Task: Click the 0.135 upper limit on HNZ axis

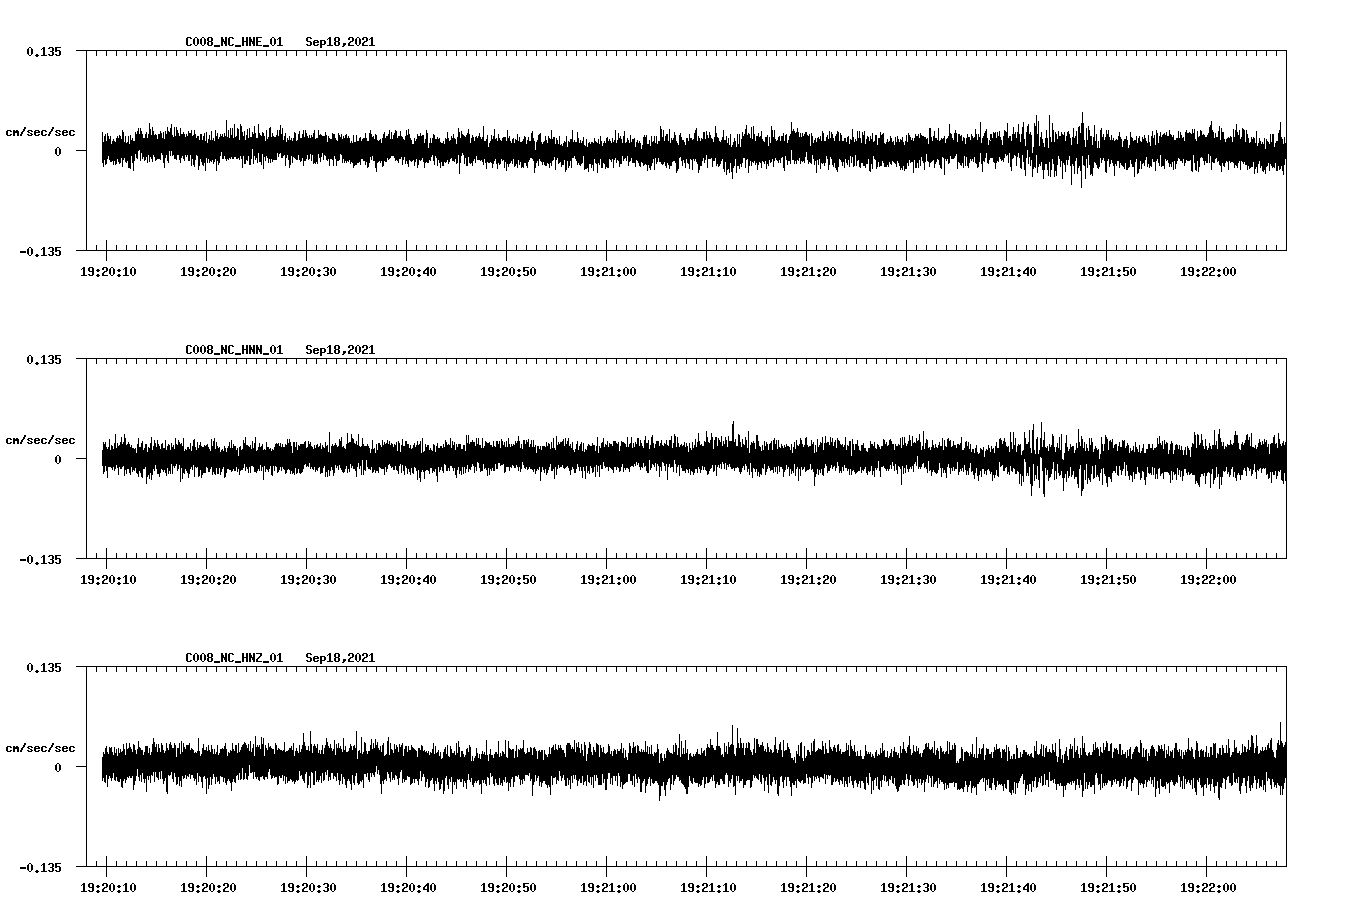Action: pos(43,667)
